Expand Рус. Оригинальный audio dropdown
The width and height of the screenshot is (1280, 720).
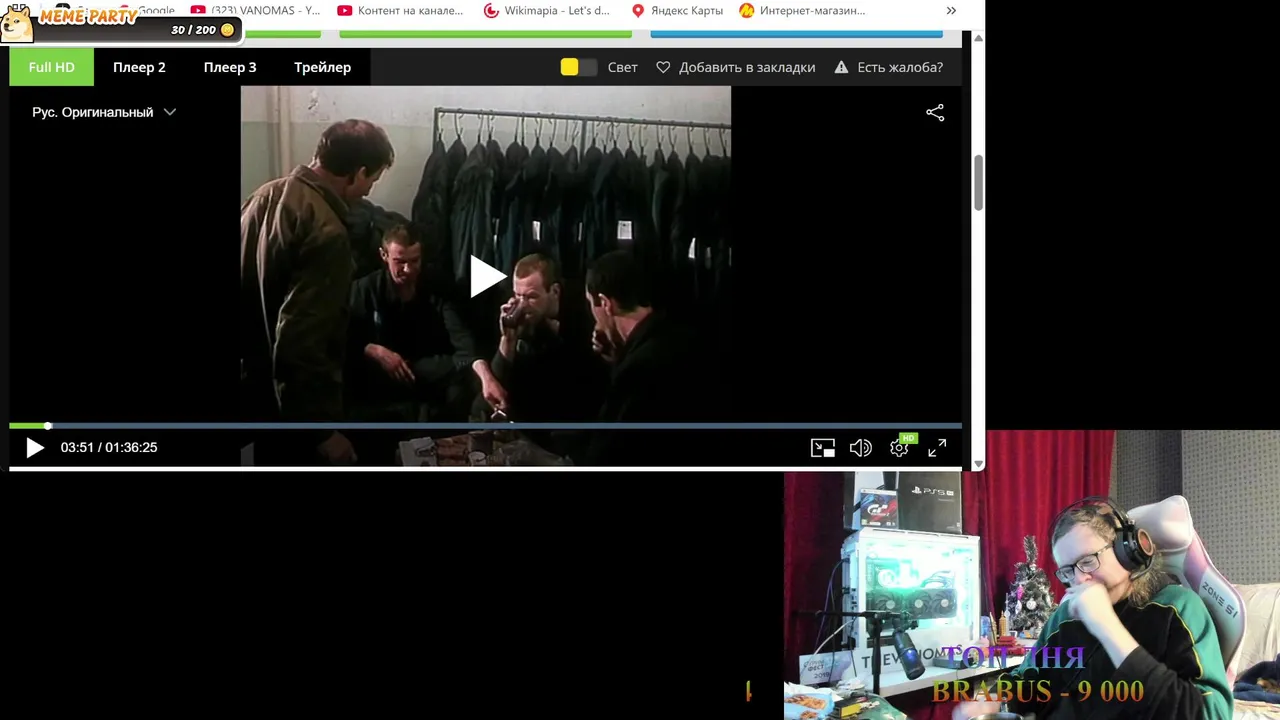(104, 112)
